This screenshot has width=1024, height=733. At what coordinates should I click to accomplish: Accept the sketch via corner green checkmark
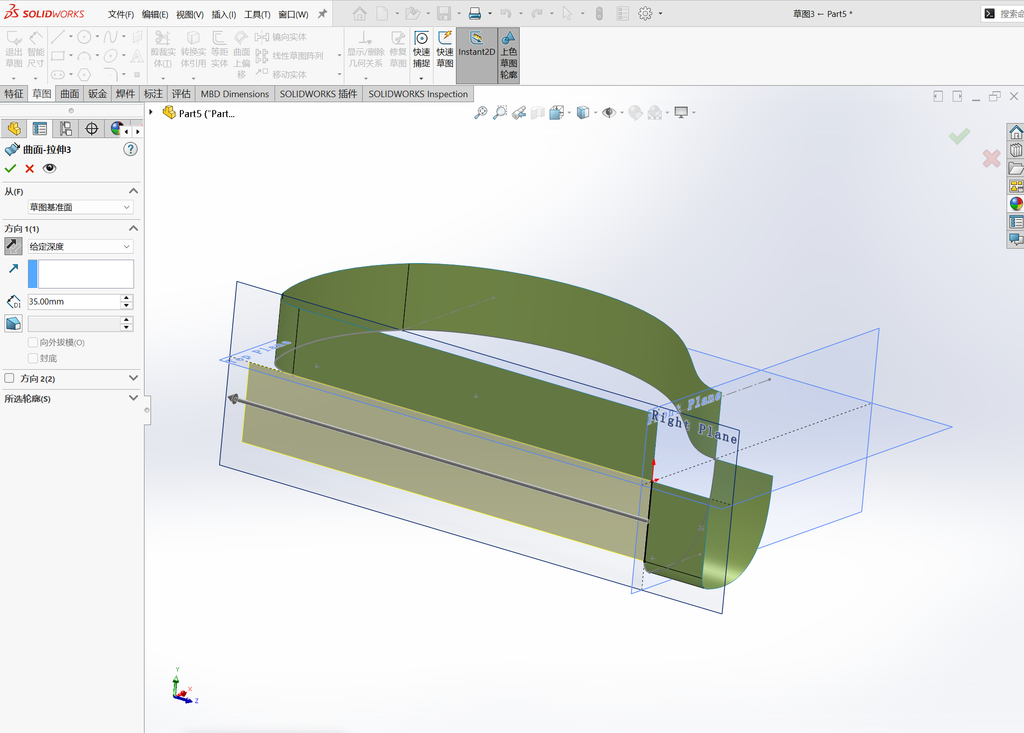point(959,136)
